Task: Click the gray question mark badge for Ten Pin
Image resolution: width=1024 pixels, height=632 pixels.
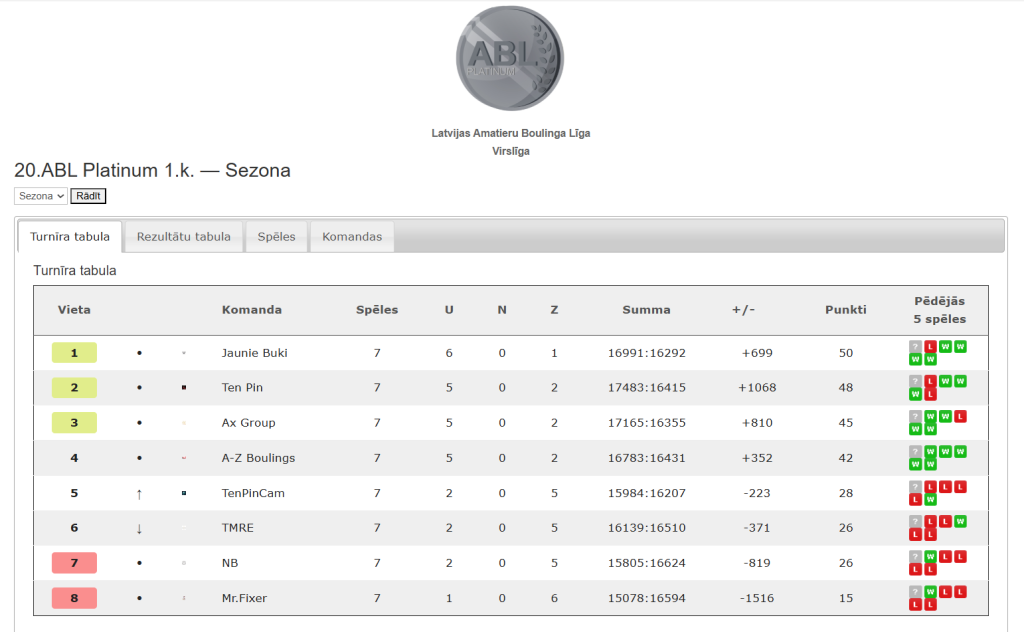Action: [x=915, y=382]
